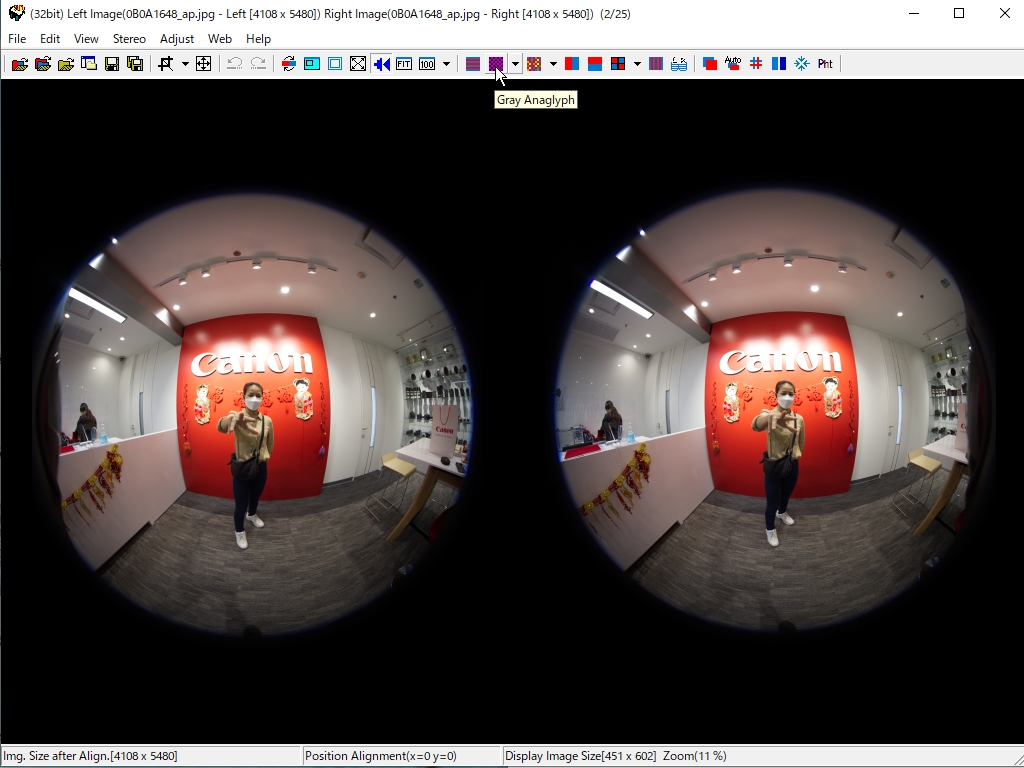The image size is (1024, 768).
Task: Click the two blue vertical bars icon
Action: pyautogui.click(x=778, y=63)
